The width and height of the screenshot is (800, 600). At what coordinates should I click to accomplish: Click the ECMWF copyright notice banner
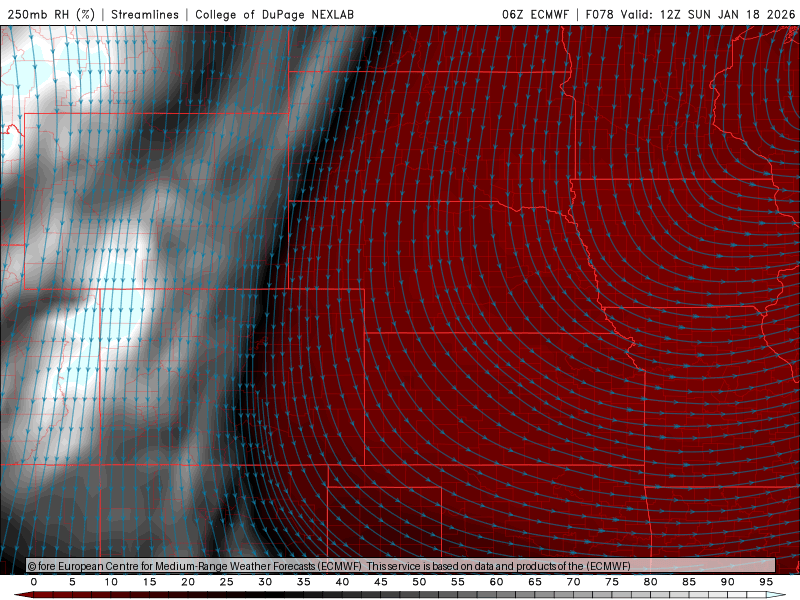click(401, 565)
